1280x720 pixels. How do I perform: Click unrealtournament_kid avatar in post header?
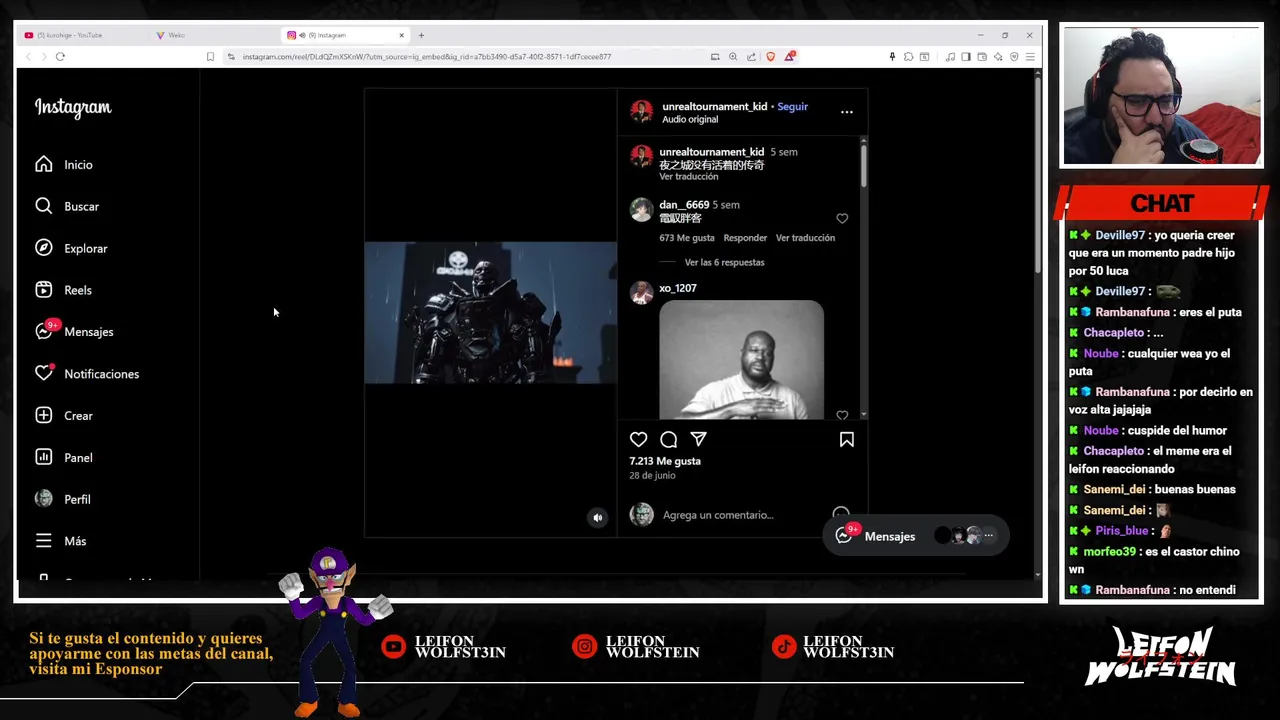click(641, 112)
